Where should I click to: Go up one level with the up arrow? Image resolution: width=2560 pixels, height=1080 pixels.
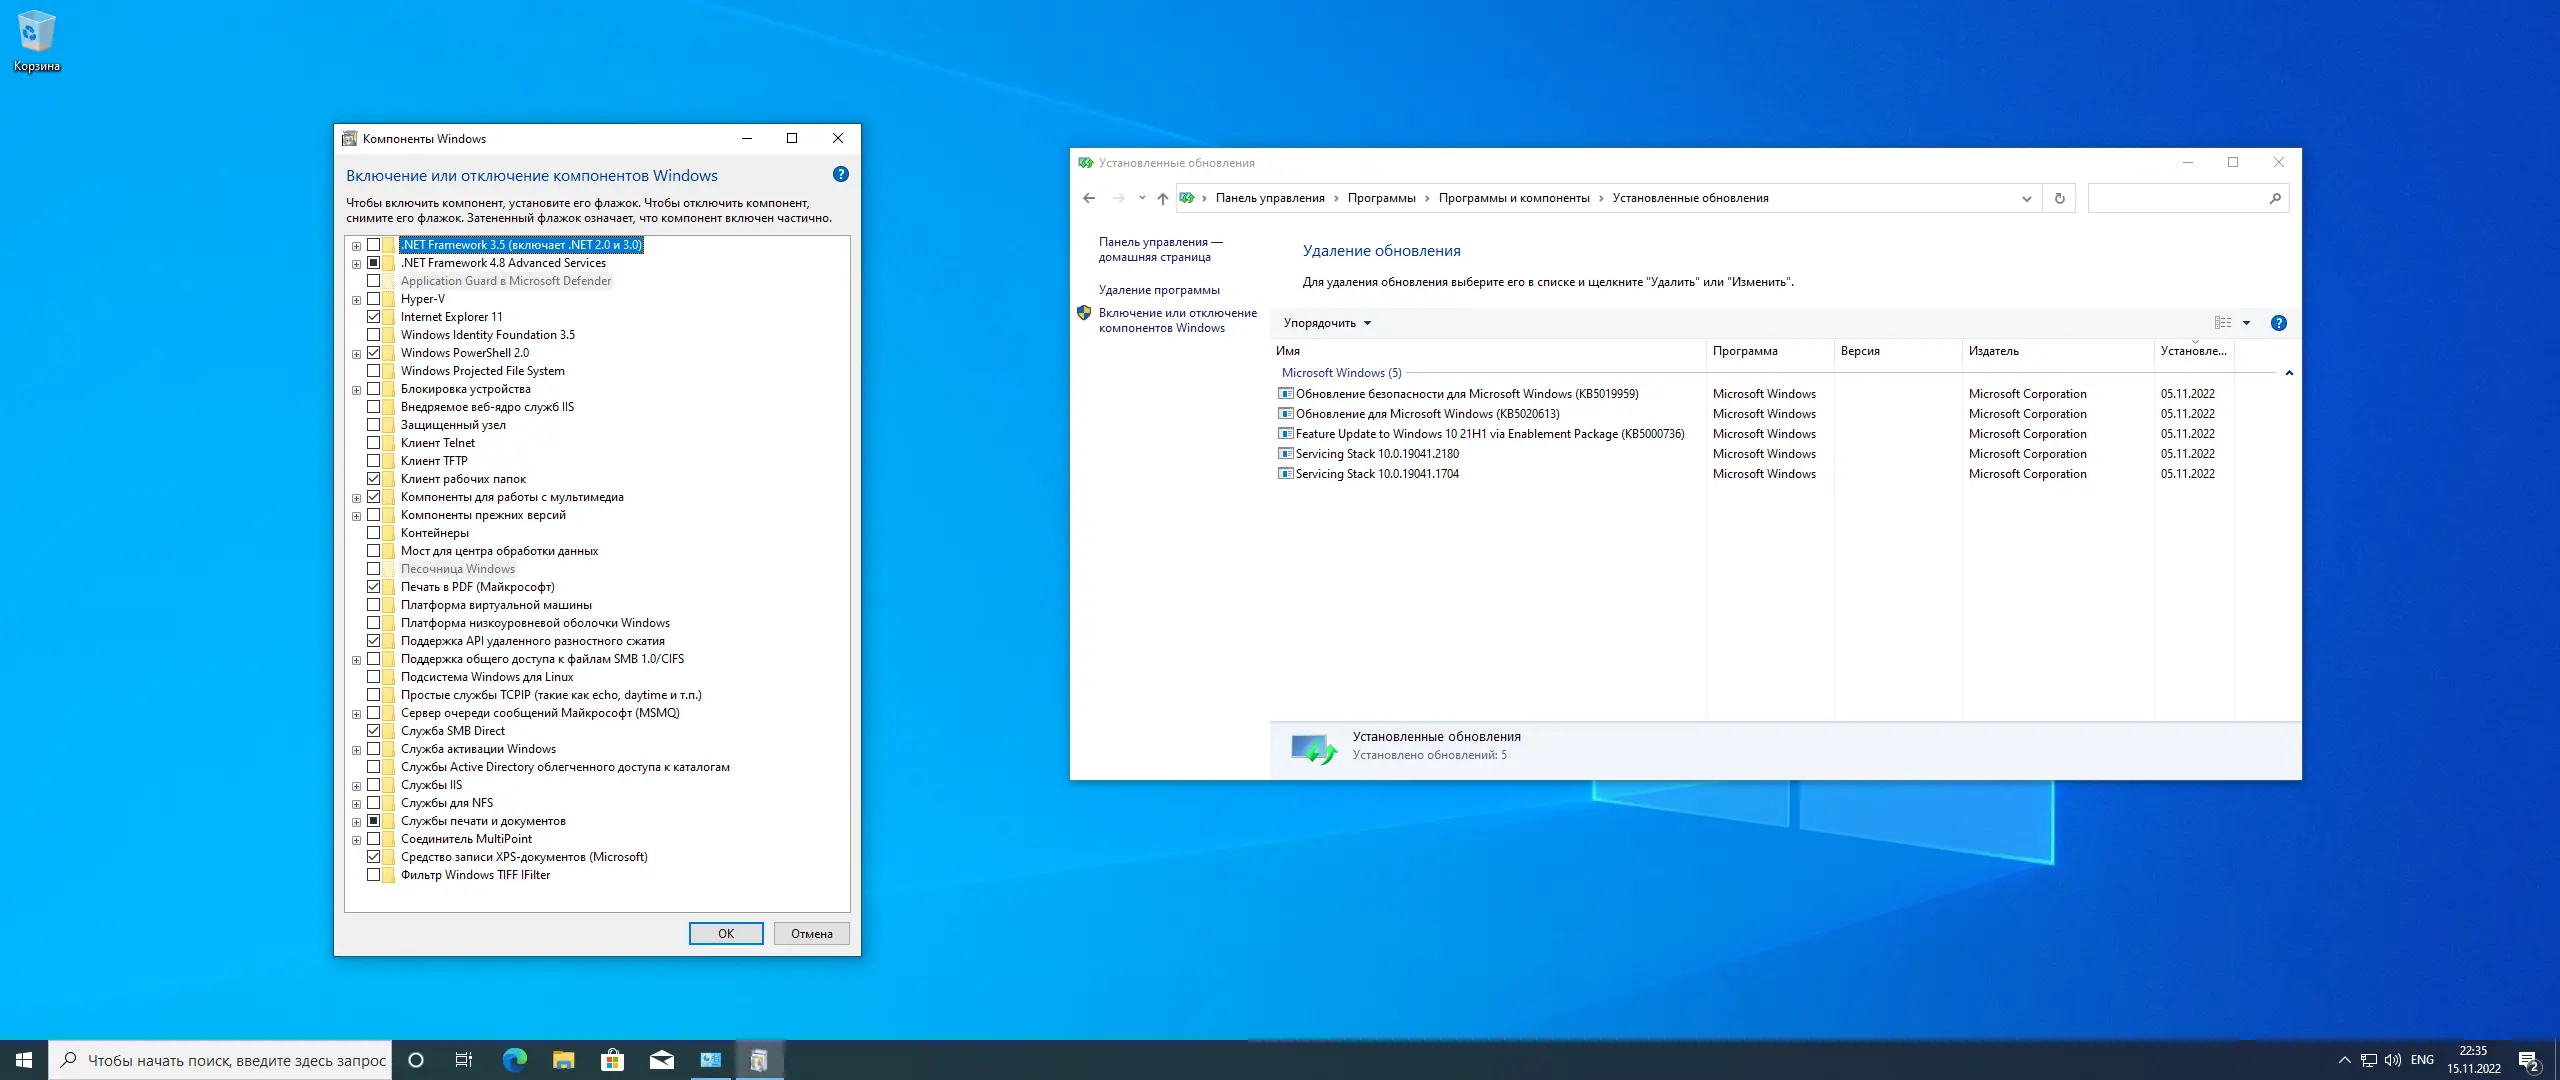point(1162,198)
